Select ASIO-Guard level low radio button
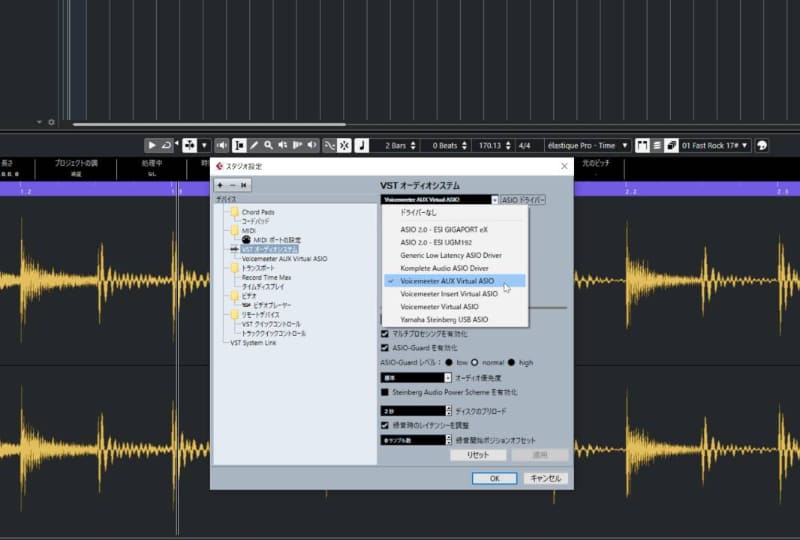The height and width of the screenshot is (540, 800). 448,362
